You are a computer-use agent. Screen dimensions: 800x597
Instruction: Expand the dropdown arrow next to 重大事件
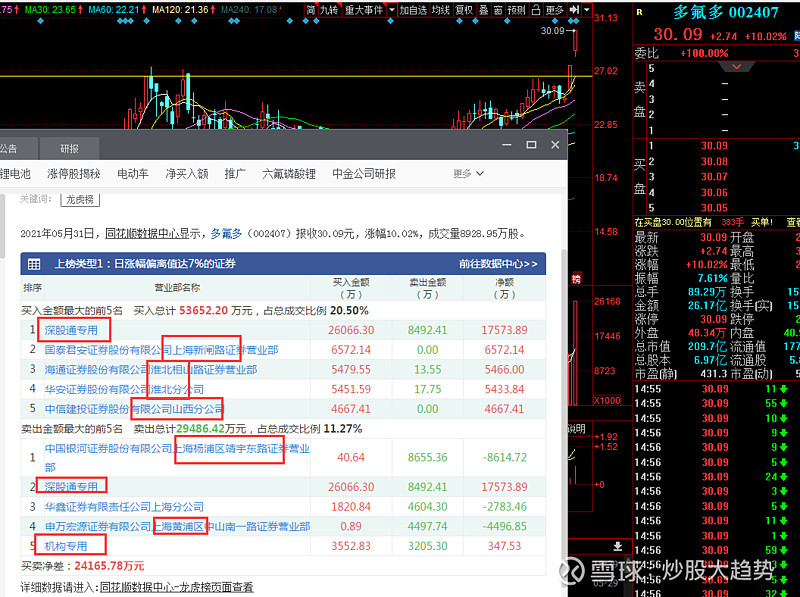click(392, 10)
